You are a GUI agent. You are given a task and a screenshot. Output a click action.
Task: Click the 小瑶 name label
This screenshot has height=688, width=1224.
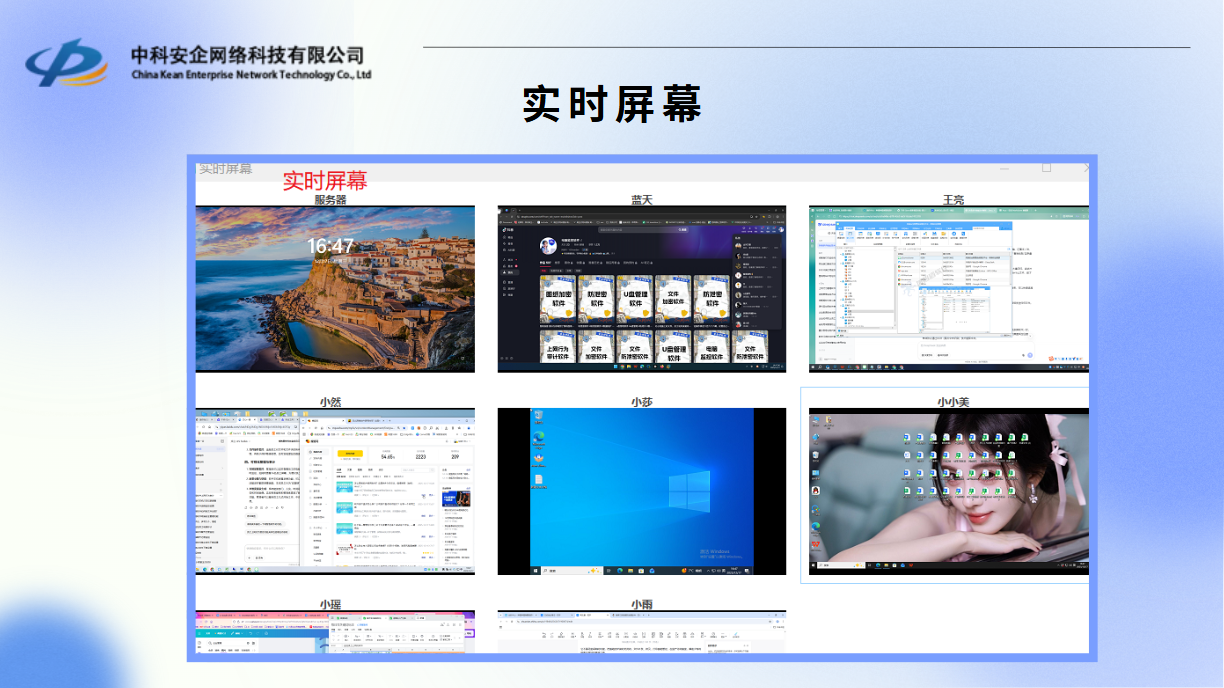331,604
